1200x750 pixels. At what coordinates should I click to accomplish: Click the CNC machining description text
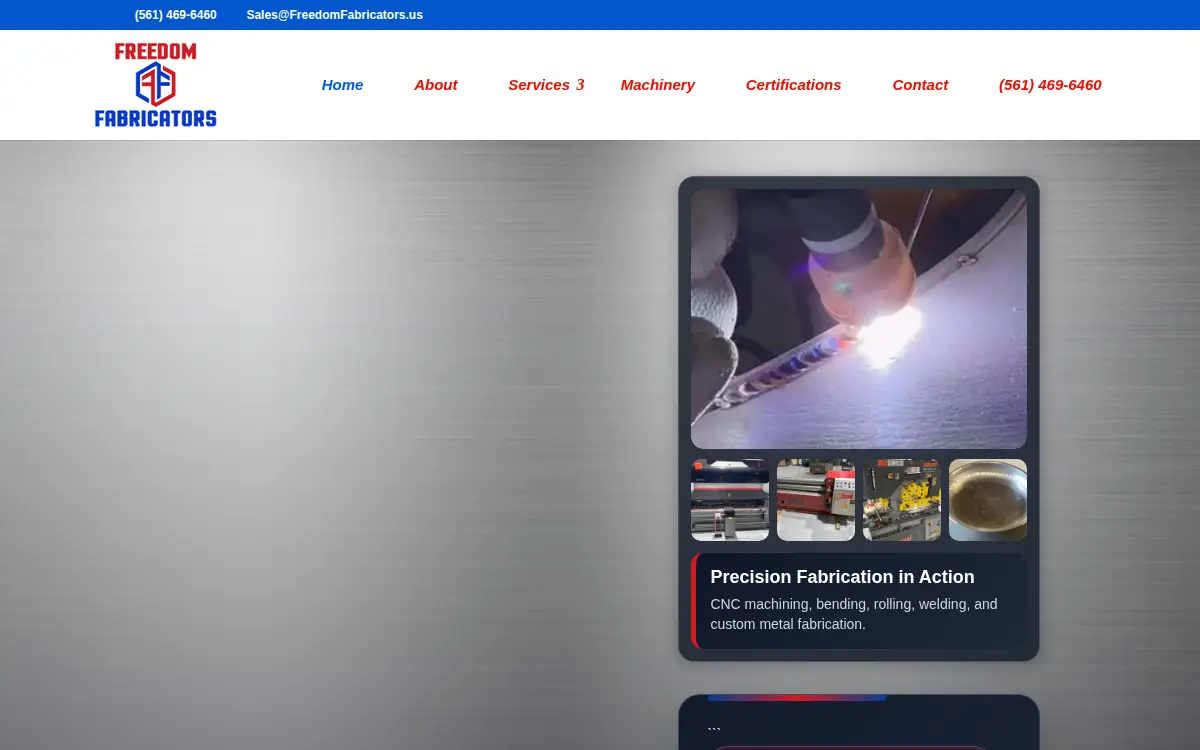(854, 614)
